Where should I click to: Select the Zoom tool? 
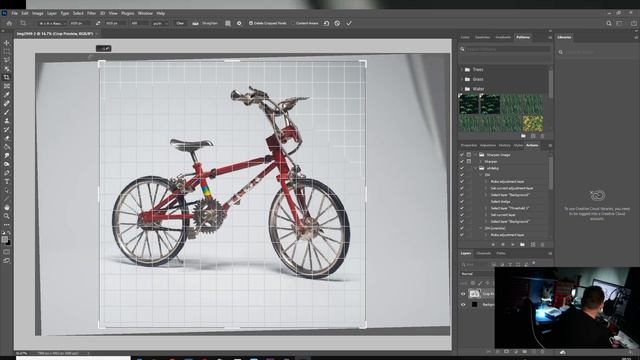point(7,216)
